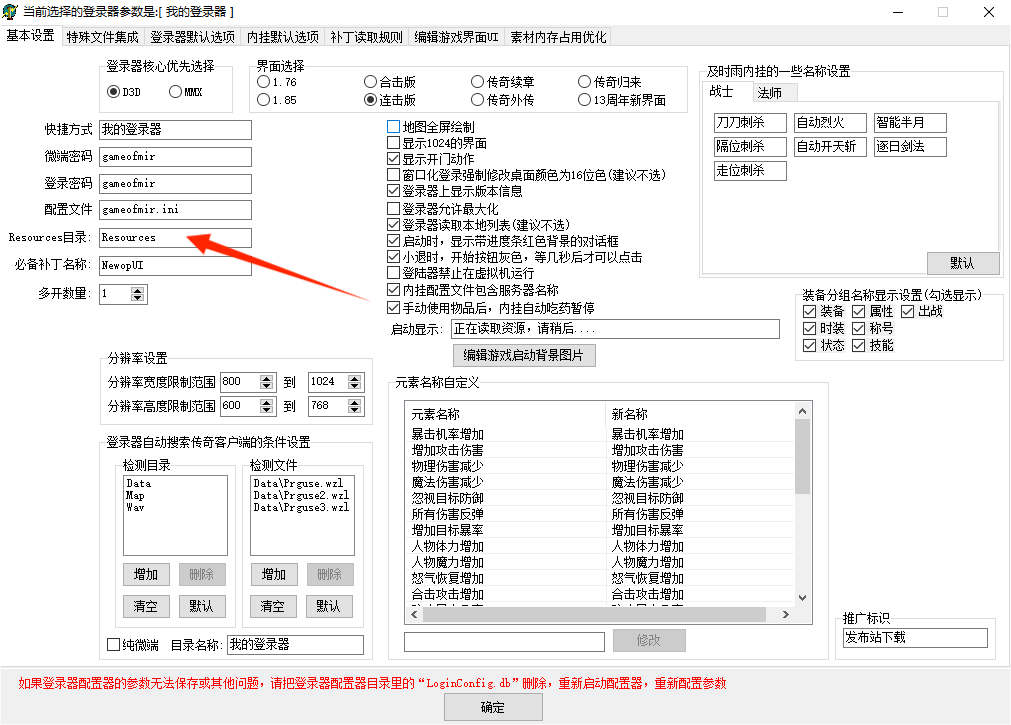Enable 地图全屏绘制 checkbox

[x=393, y=127]
